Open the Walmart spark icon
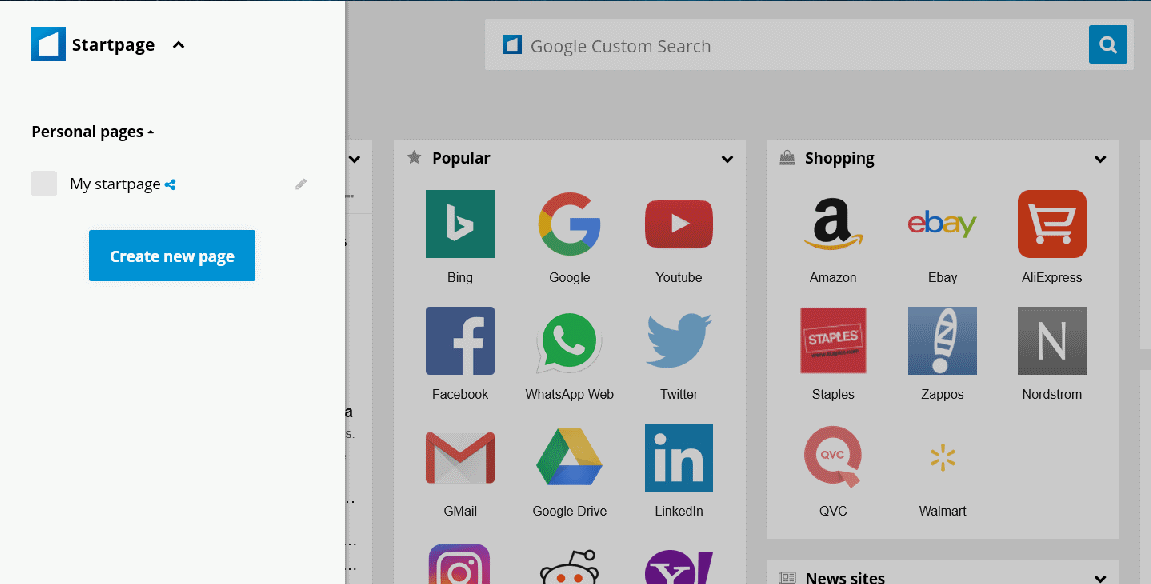This screenshot has height=584, width=1151. click(942, 459)
